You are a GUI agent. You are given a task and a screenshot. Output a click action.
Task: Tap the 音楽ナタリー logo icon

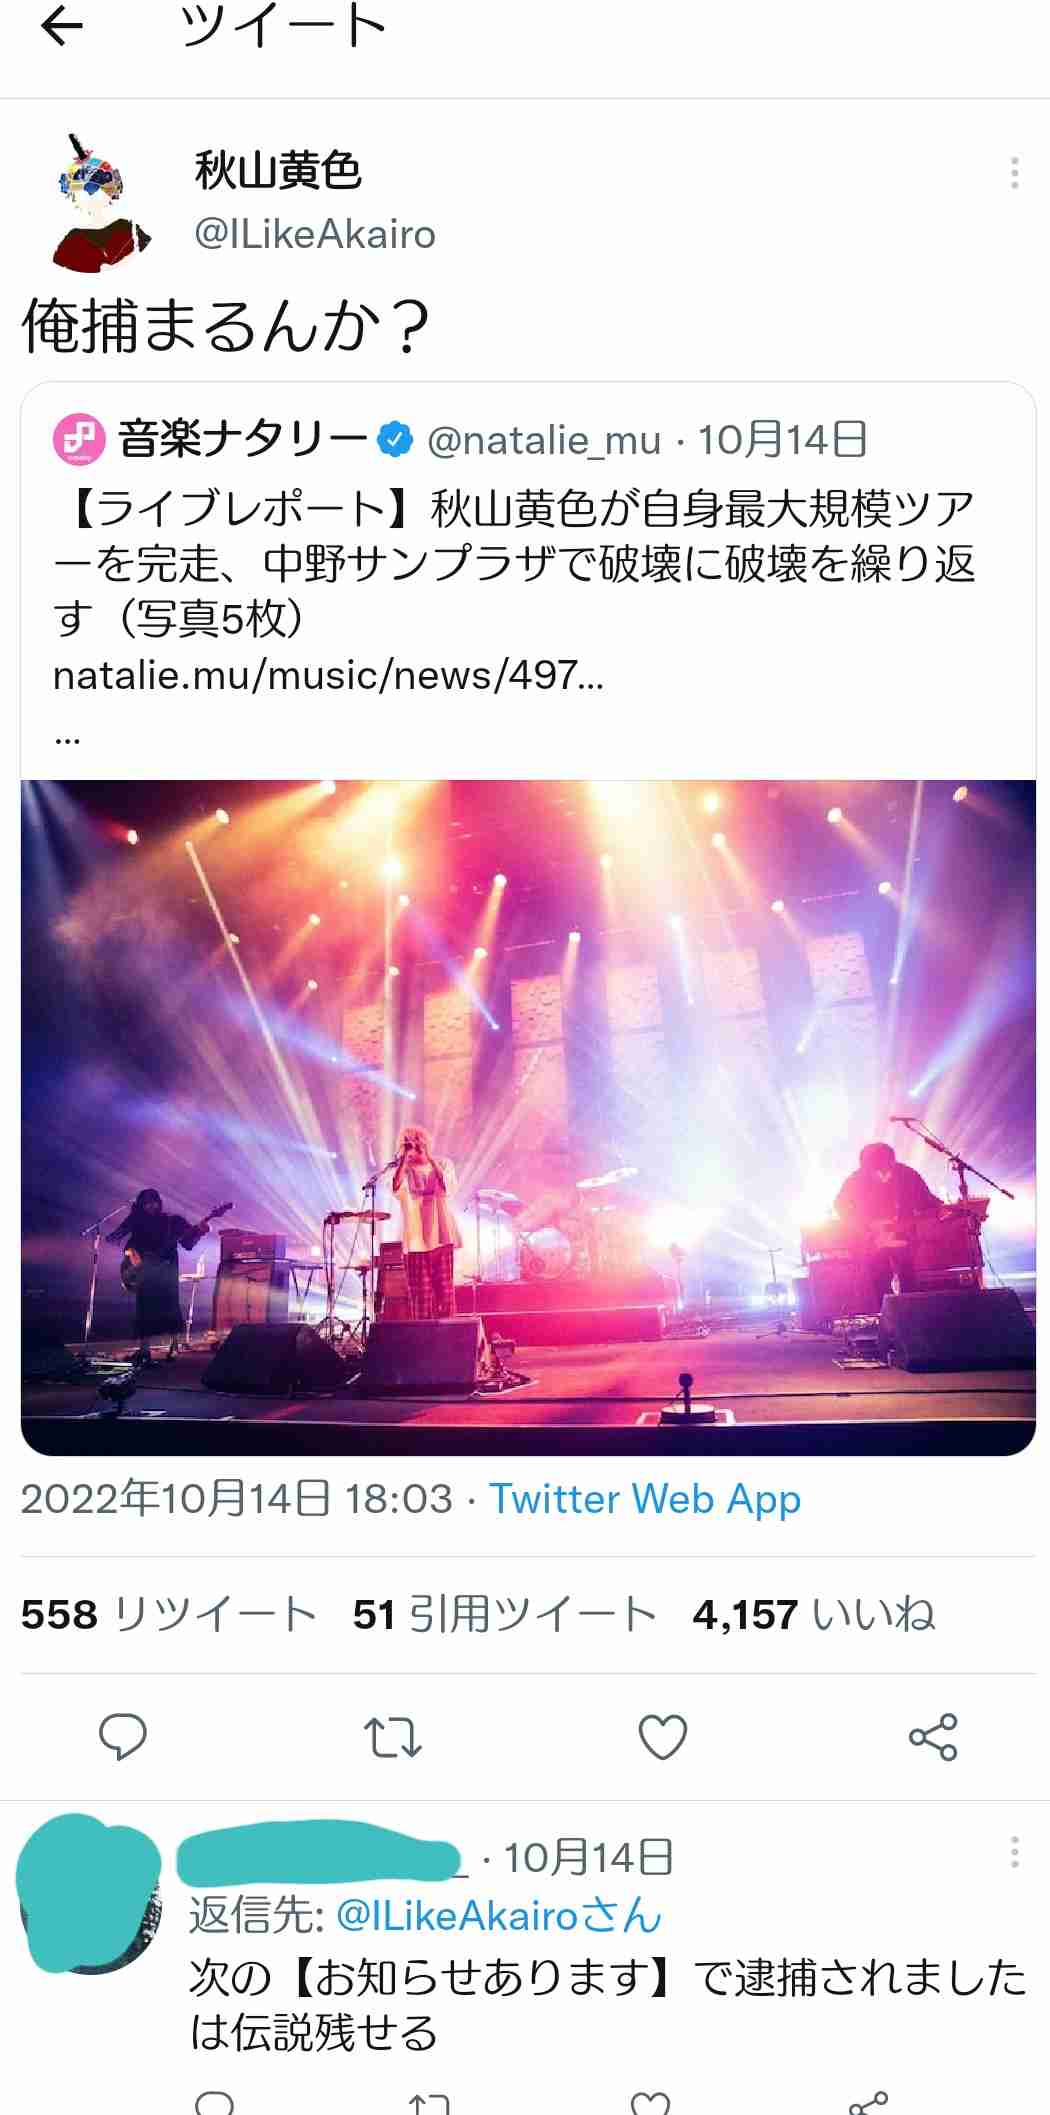[79, 440]
